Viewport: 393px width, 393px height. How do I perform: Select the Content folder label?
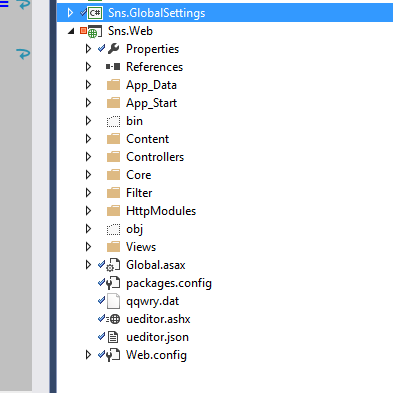pos(147,139)
